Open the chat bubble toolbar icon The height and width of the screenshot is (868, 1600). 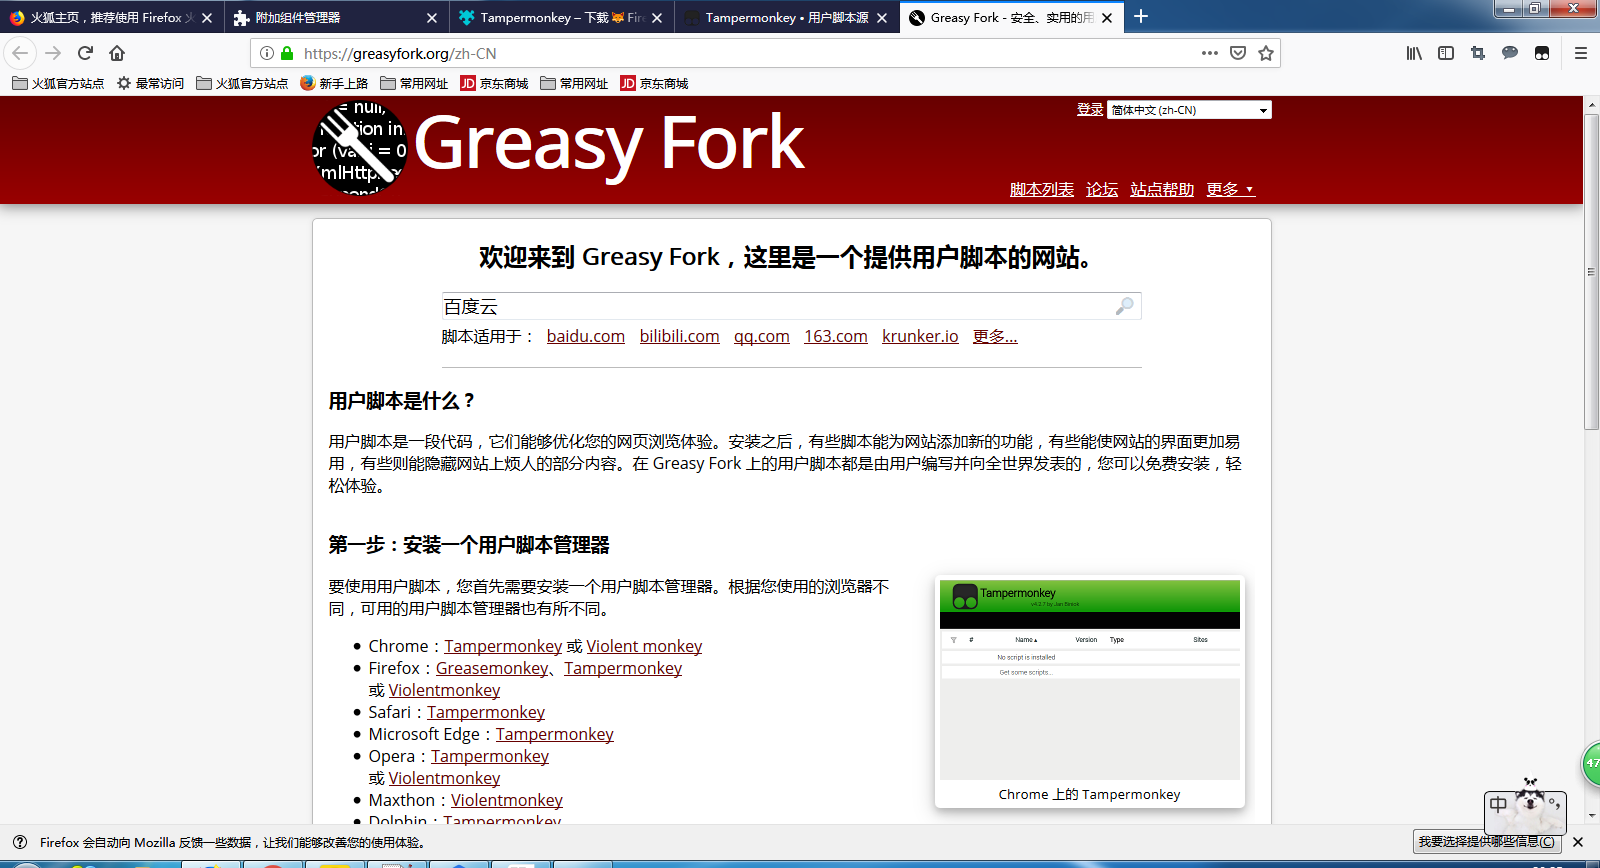tap(1510, 53)
